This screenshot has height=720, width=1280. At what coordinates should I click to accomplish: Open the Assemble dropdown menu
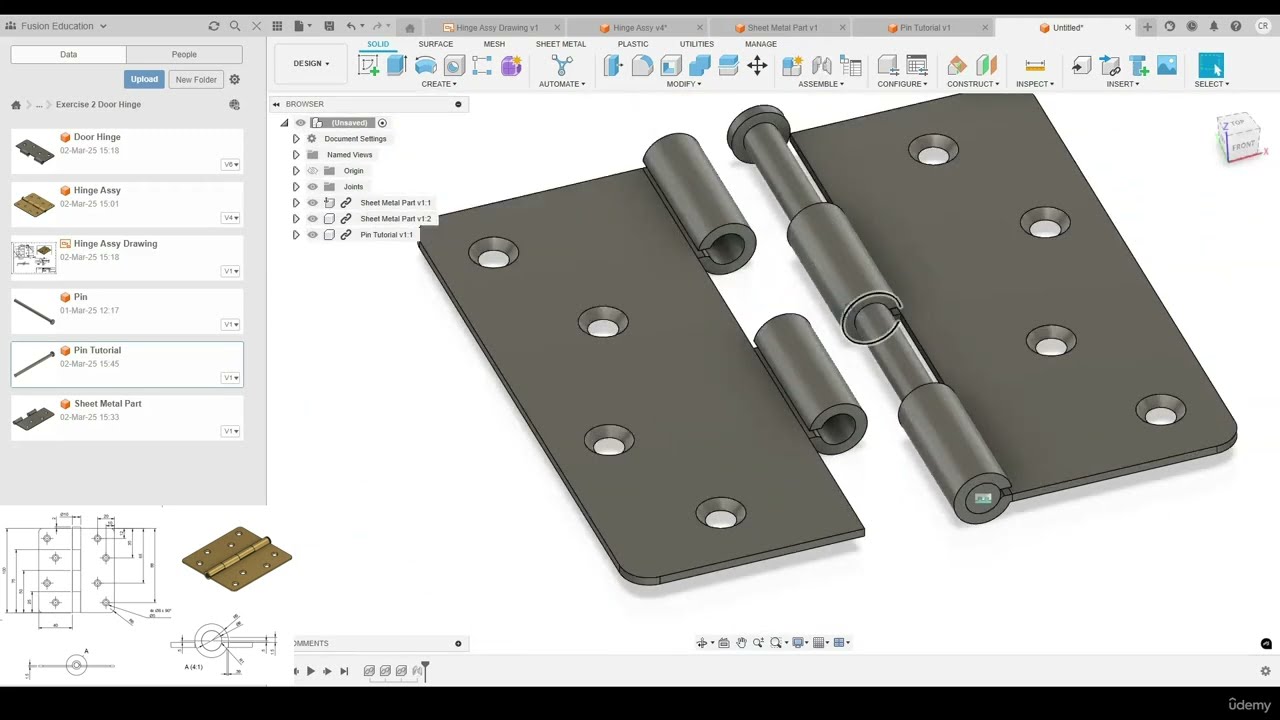point(821,84)
